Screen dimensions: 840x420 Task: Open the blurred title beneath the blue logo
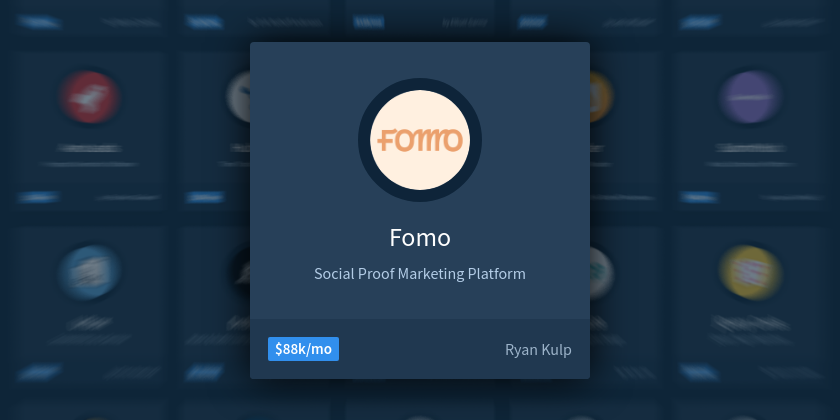coord(89,322)
